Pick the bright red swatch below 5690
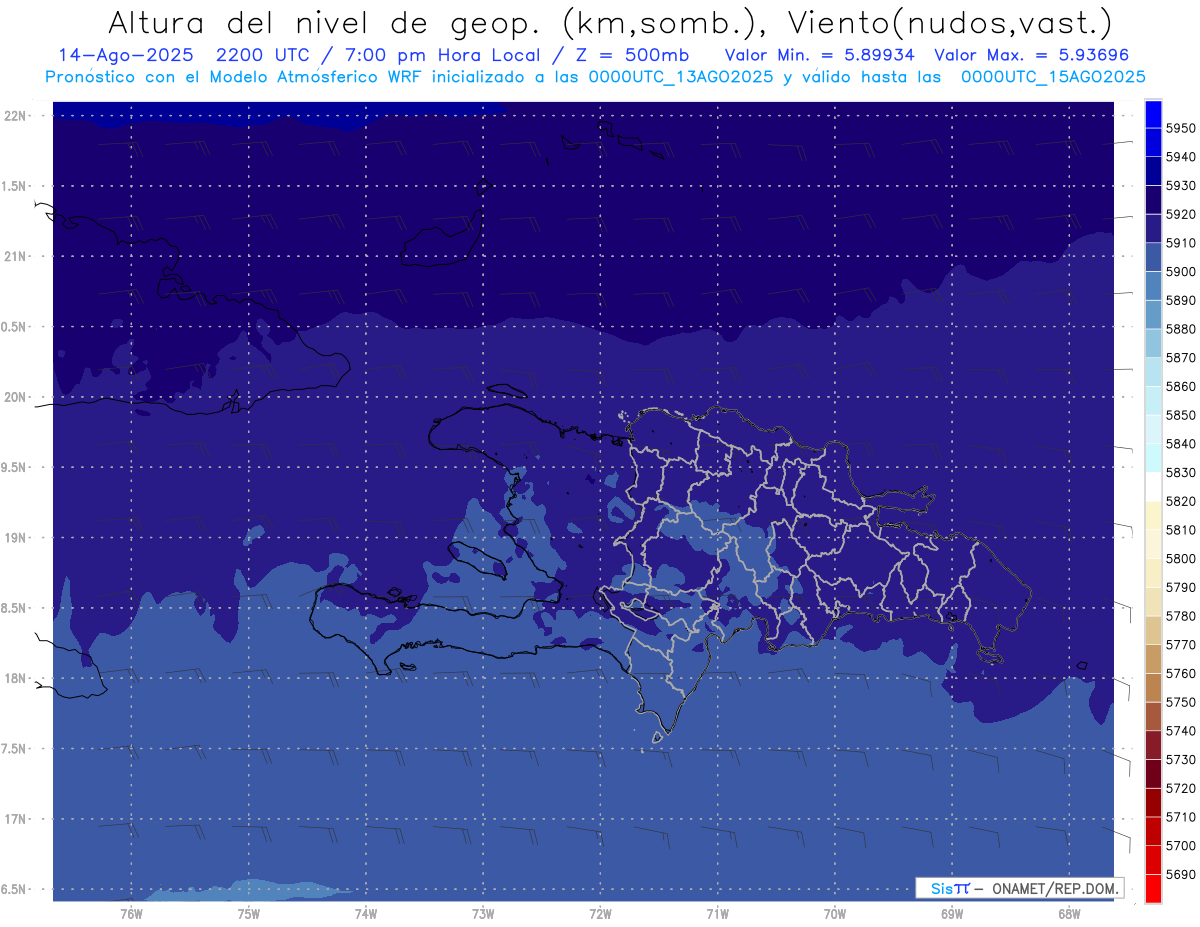The height and width of the screenshot is (927, 1200). tap(1153, 888)
